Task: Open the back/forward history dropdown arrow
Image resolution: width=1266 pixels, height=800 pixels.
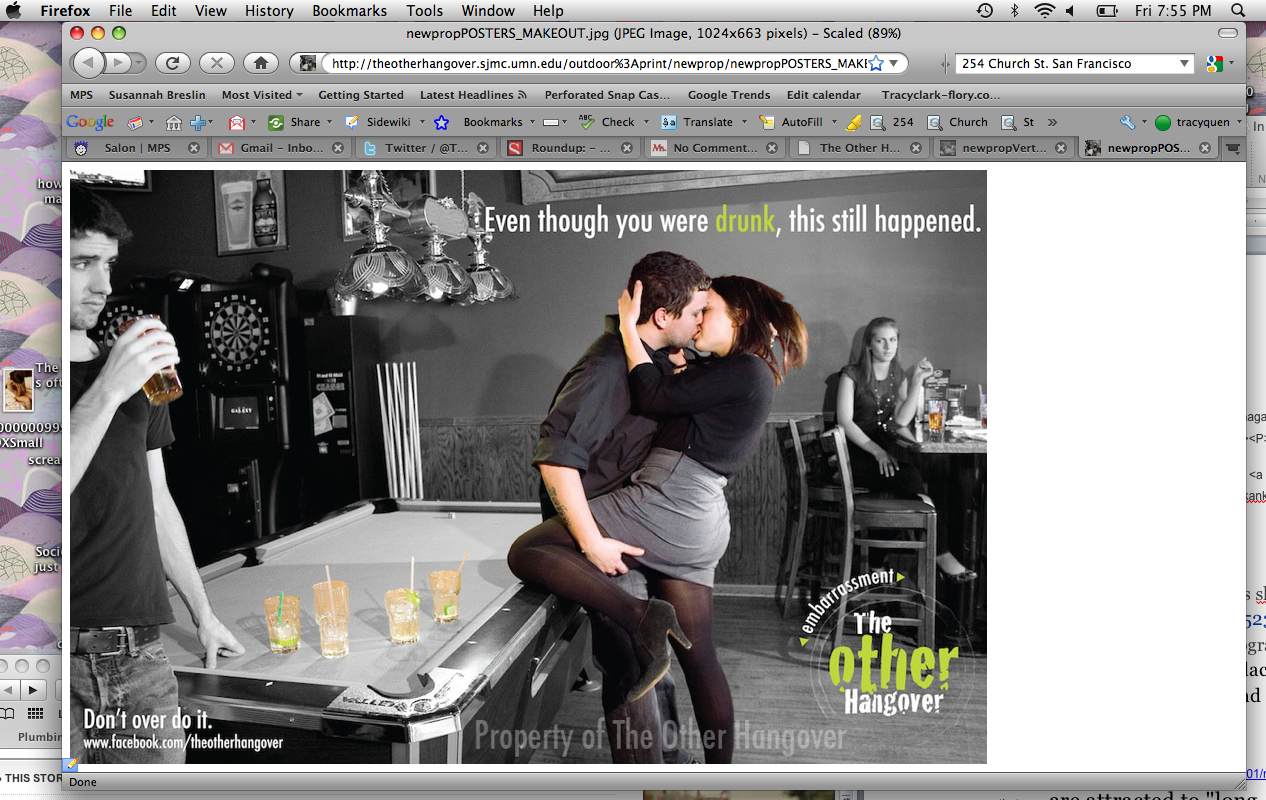Action: click(138, 63)
